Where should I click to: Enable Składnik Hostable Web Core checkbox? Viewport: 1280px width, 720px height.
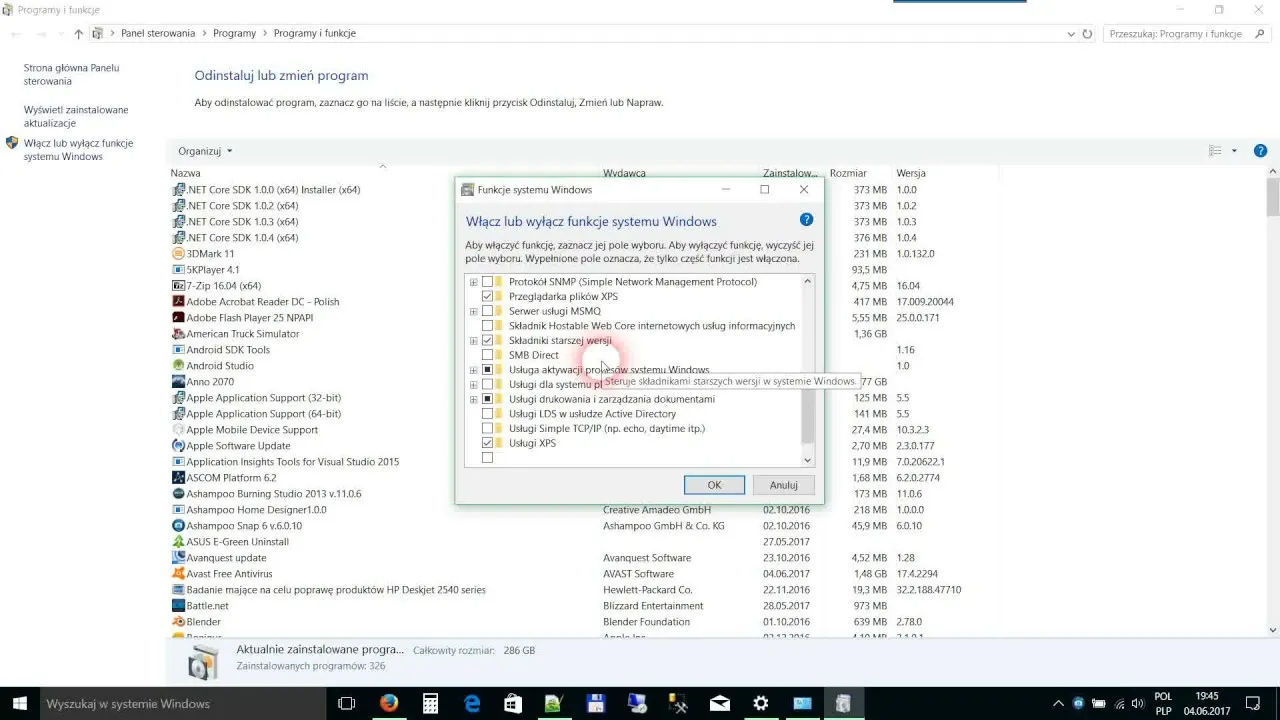[488, 326]
